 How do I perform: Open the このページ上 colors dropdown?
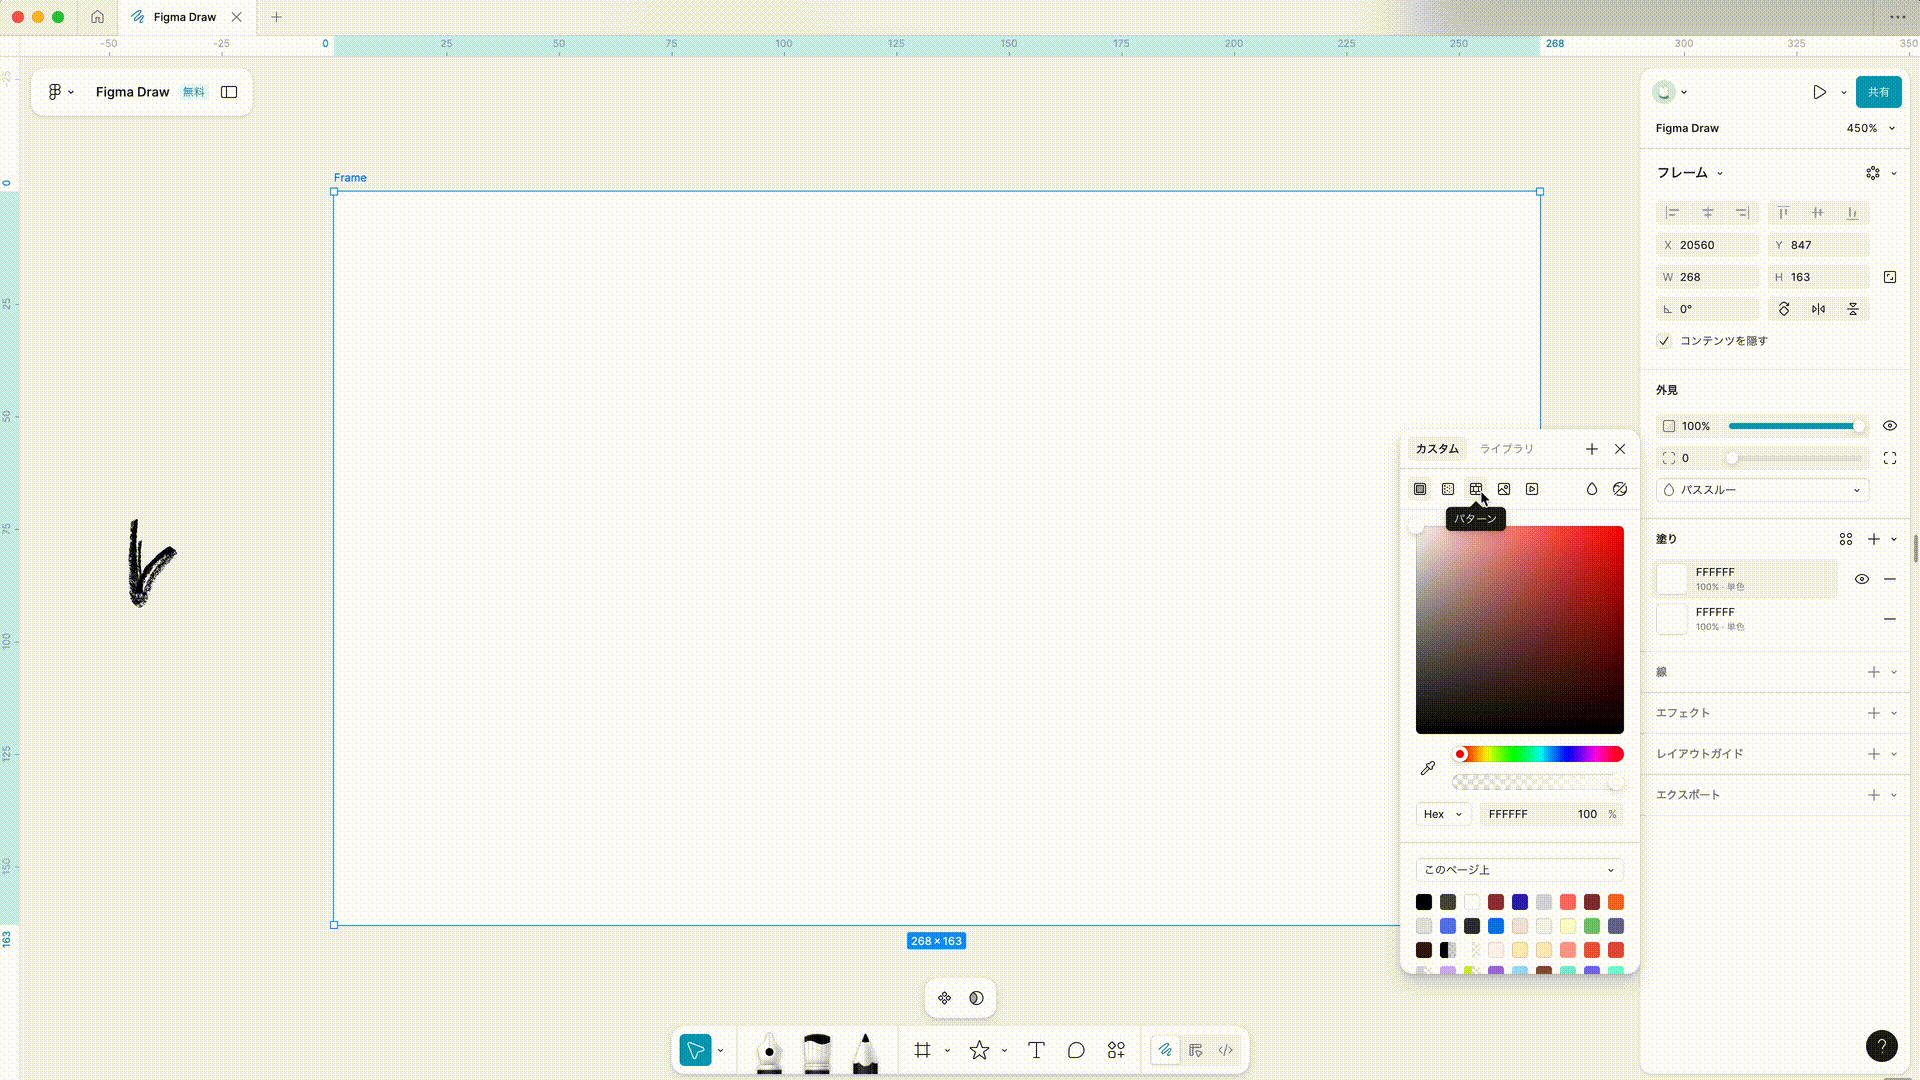click(x=1519, y=870)
